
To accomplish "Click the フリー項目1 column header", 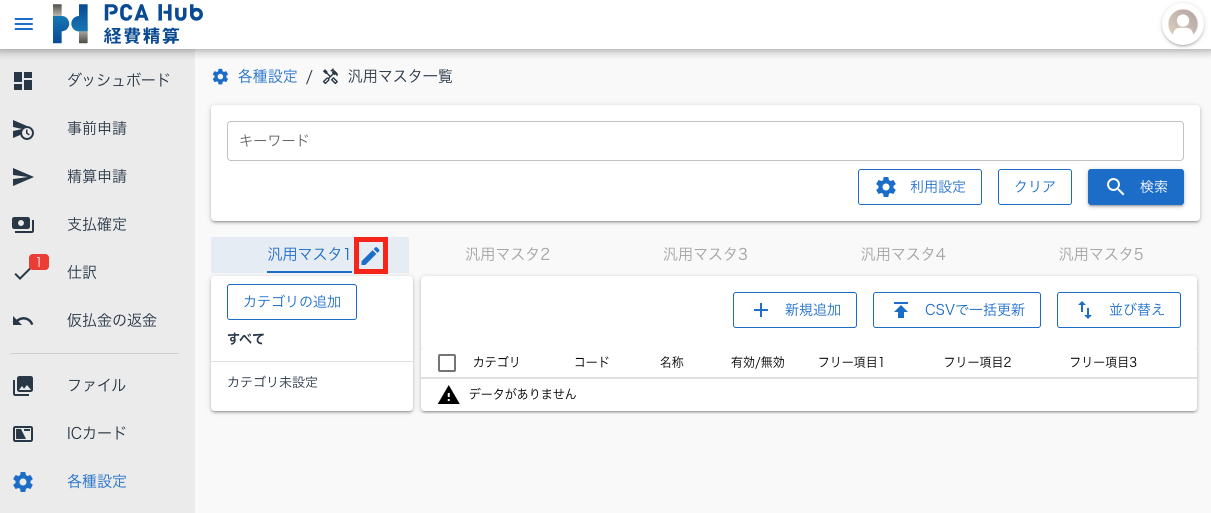I will tap(851, 363).
